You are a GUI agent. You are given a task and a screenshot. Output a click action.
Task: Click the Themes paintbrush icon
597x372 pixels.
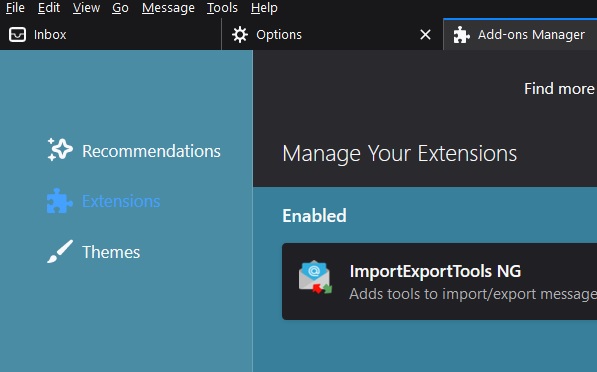[60, 251]
